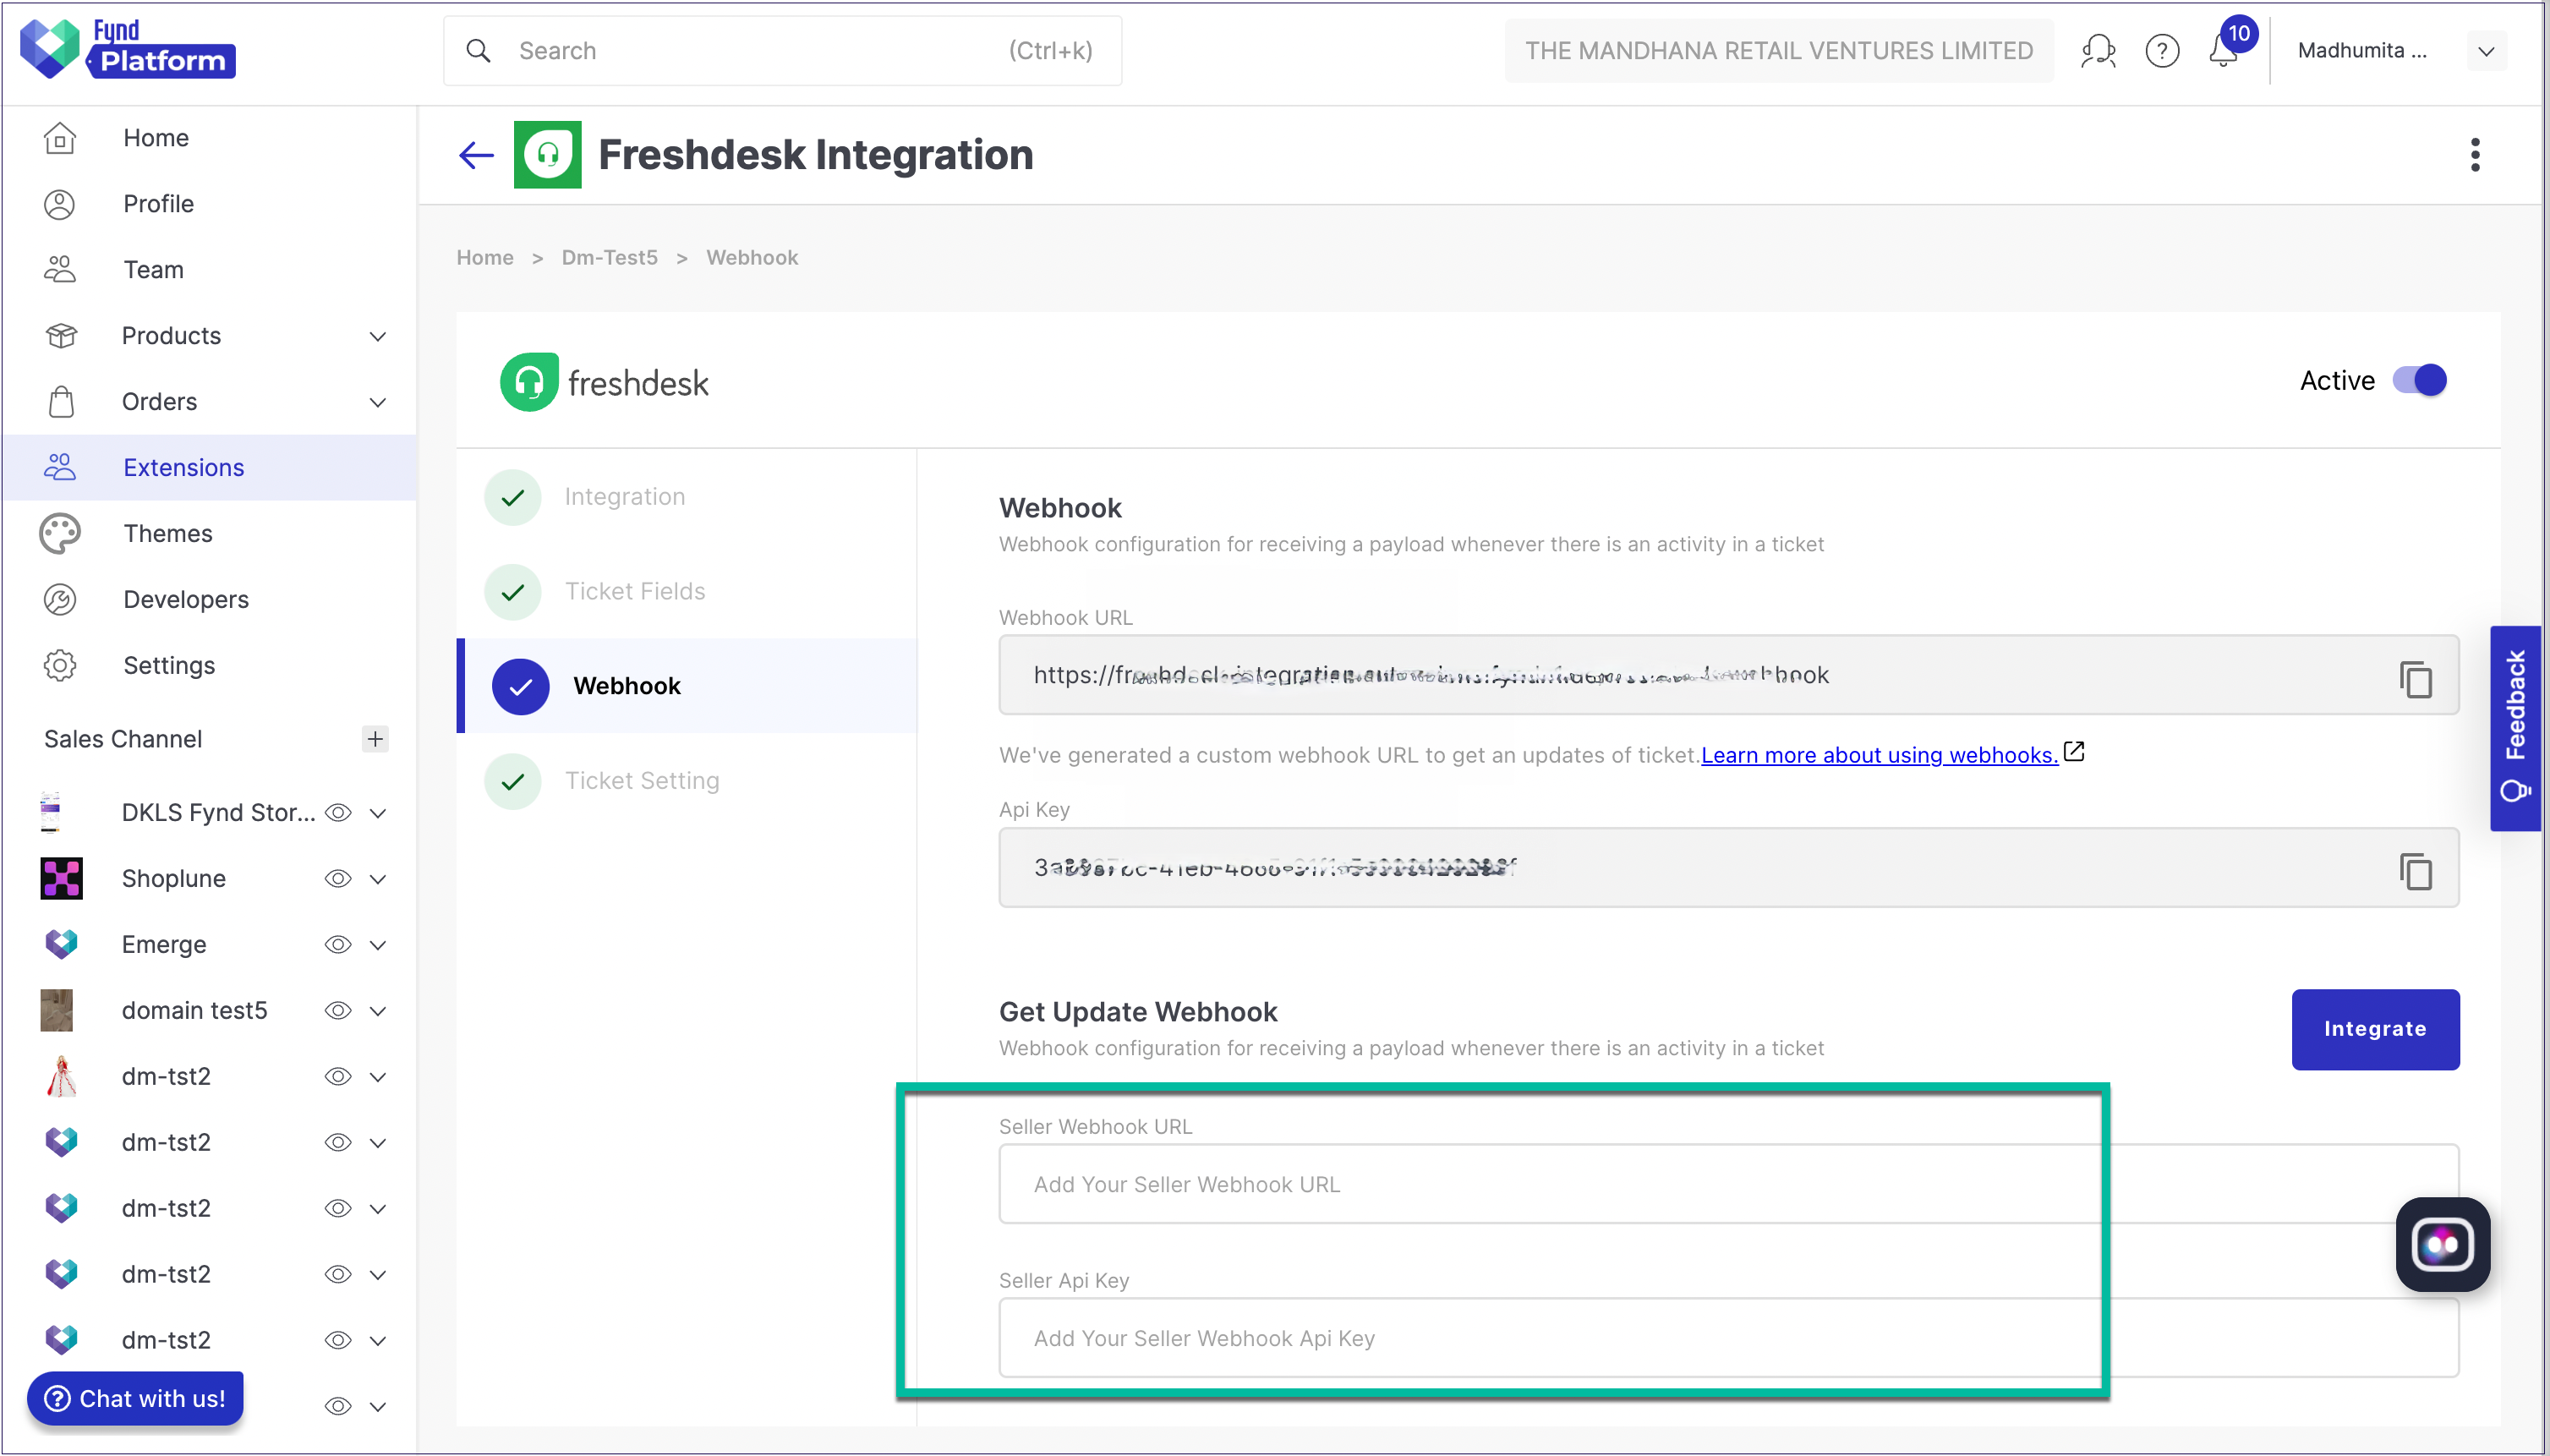Toggle visibility of Emerge channel
Image resolution: width=2550 pixels, height=1456 pixels.
coord(338,944)
